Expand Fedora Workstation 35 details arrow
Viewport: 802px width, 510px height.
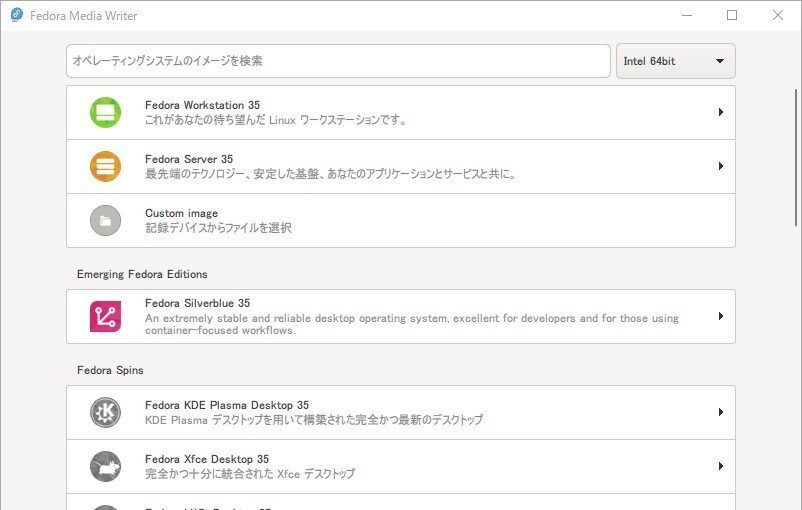tap(720, 112)
